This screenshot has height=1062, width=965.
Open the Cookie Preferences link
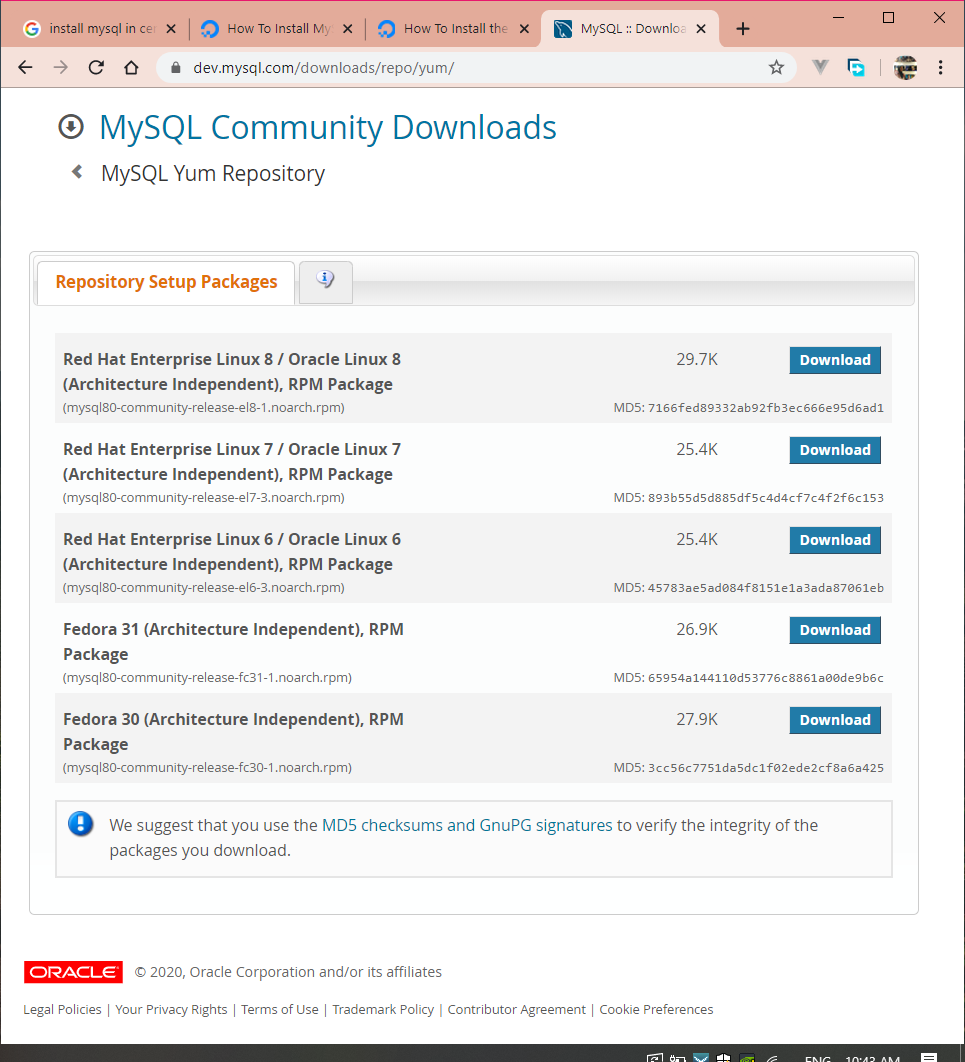[656, 1009]
